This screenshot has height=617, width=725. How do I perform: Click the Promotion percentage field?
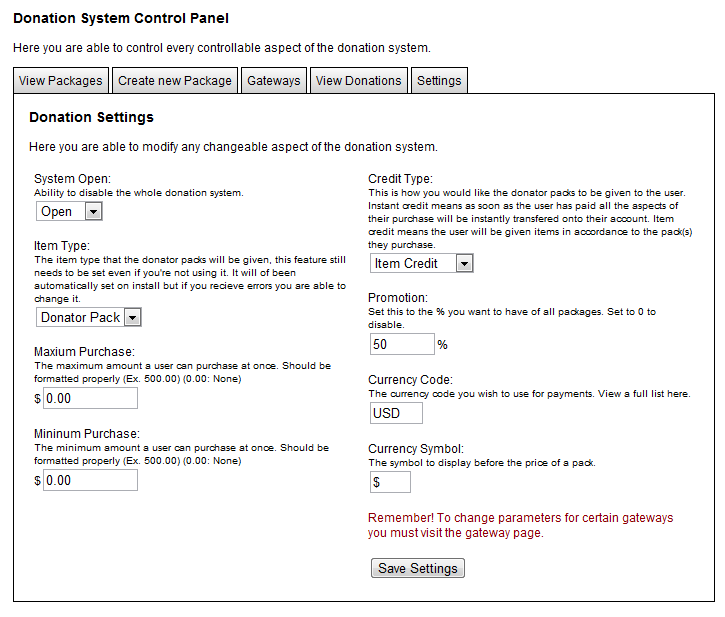(402, 344)
